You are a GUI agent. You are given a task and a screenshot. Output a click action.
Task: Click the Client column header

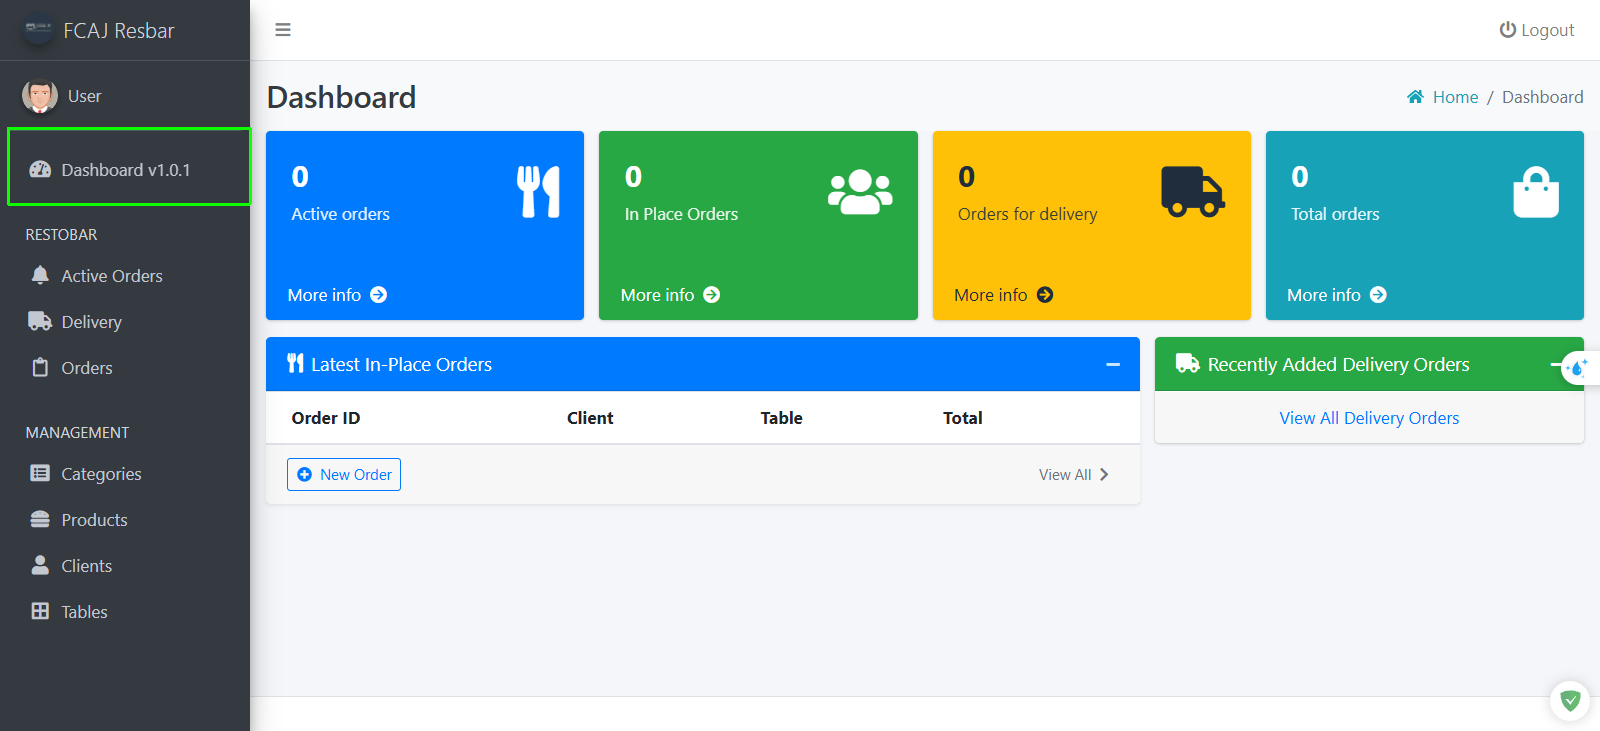(x=590, y=418)
